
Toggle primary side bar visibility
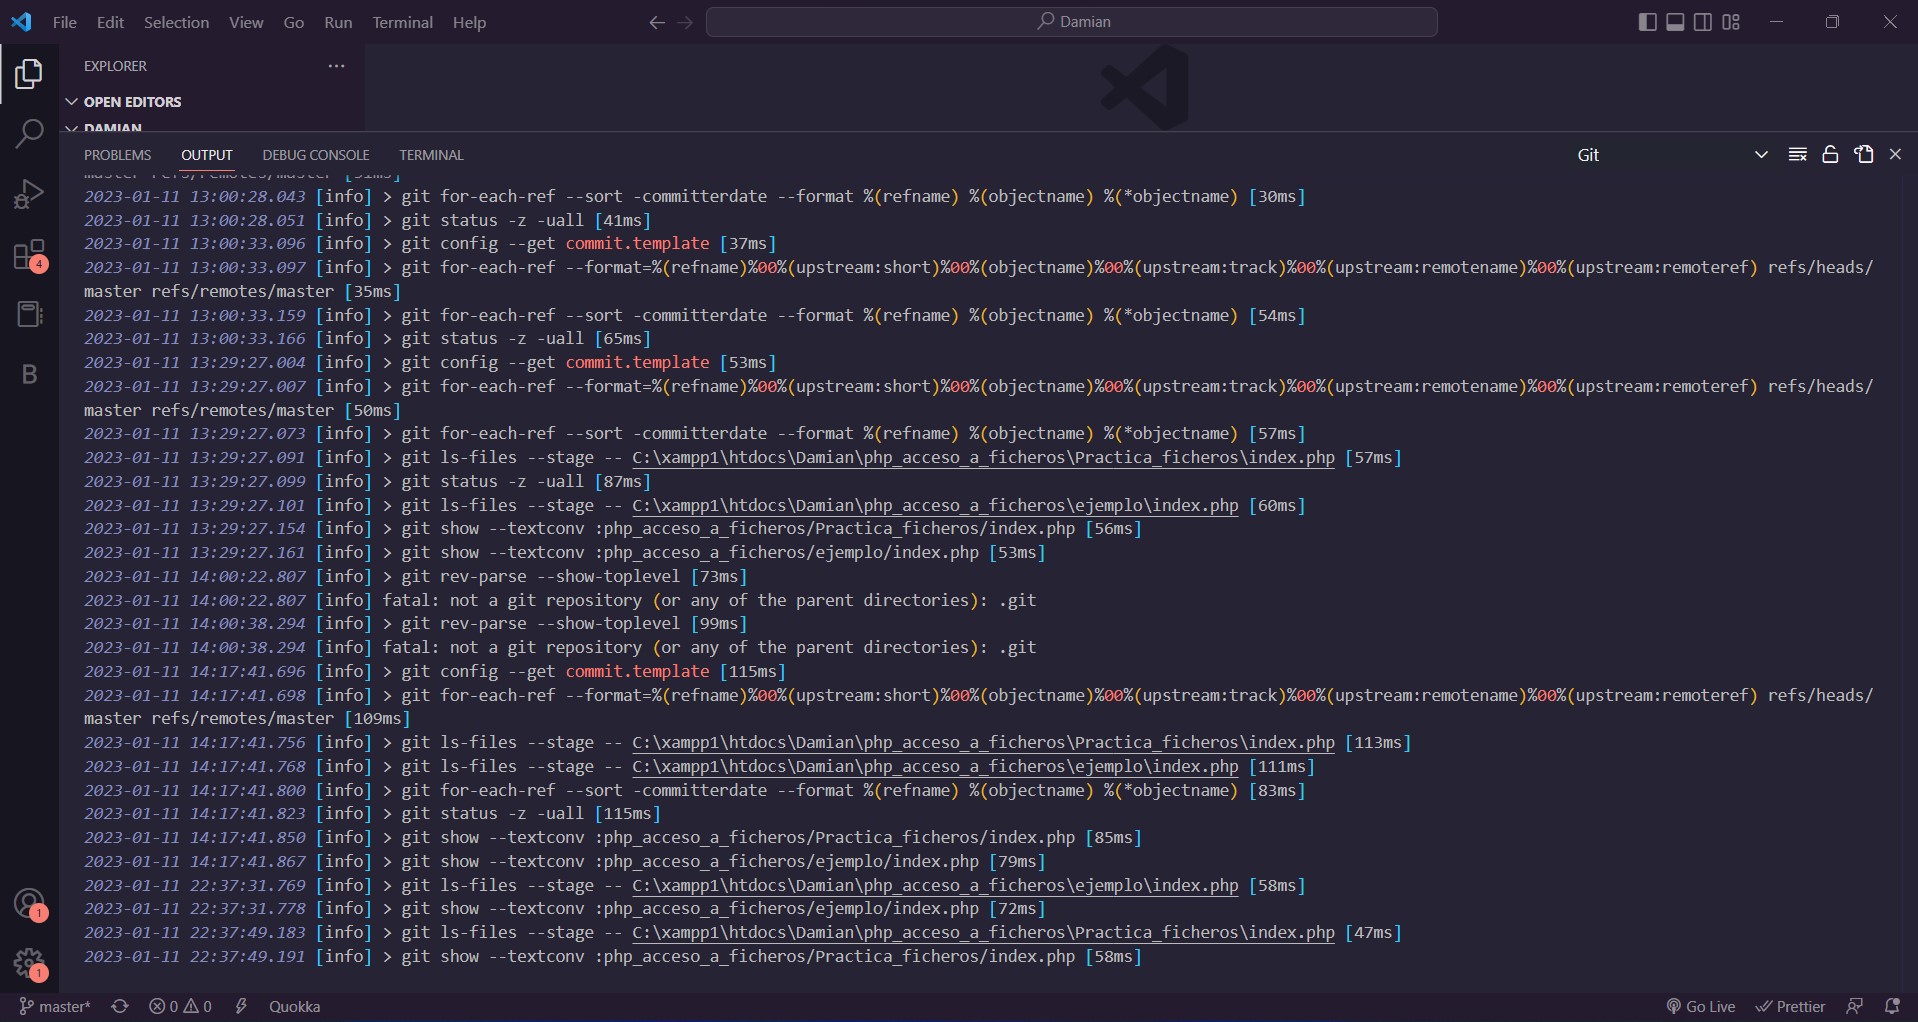[1647, 22]
